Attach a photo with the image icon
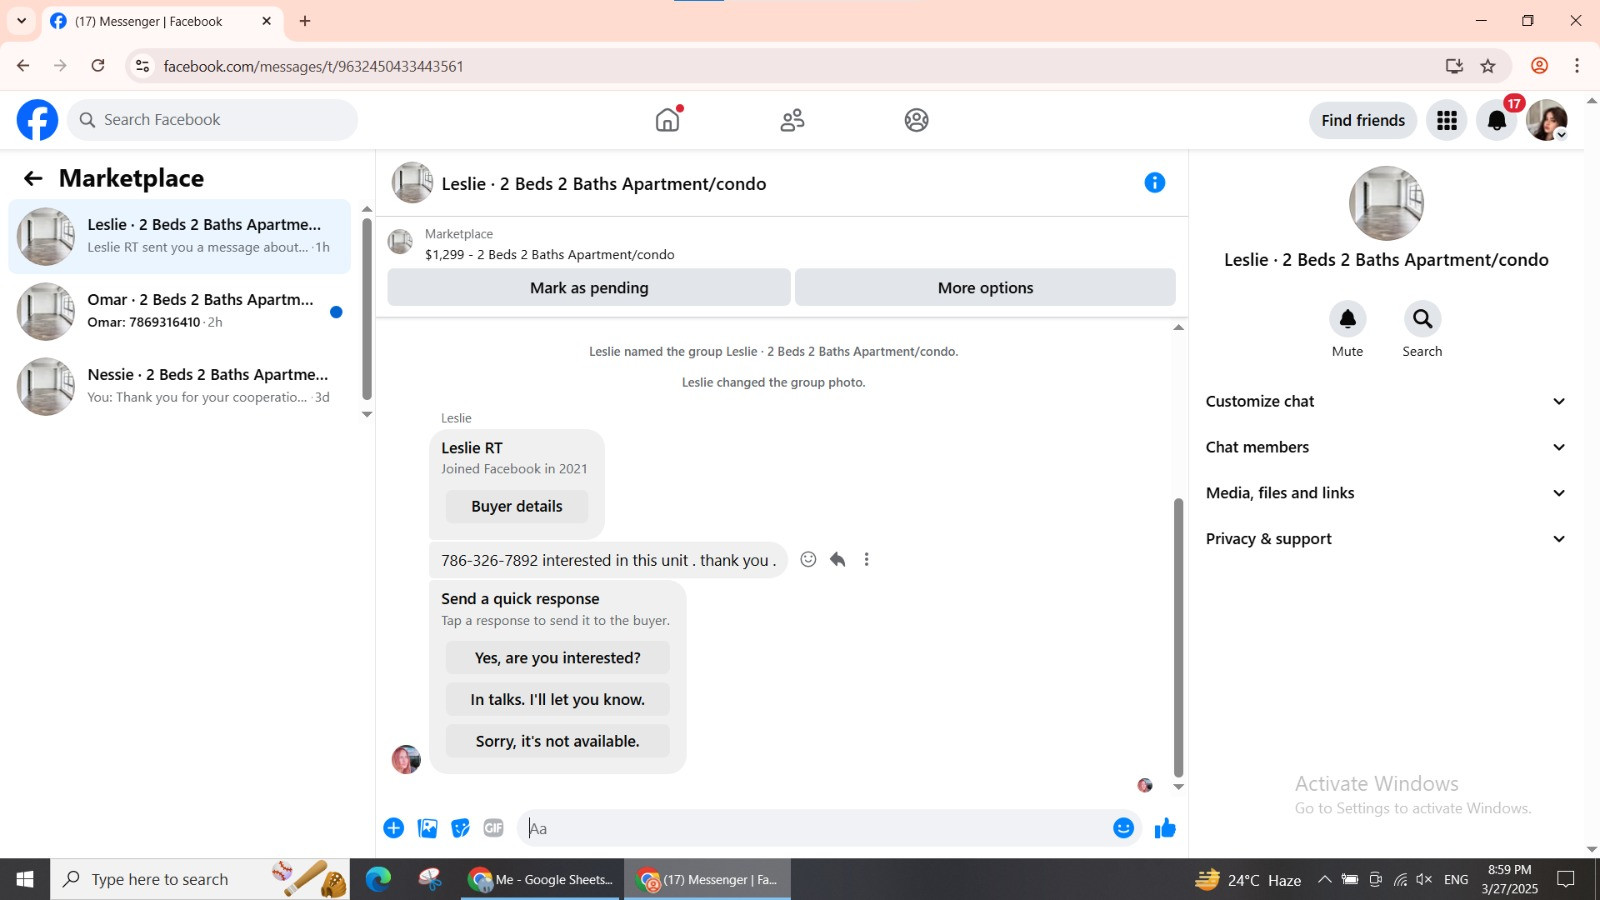 (428, 828)
